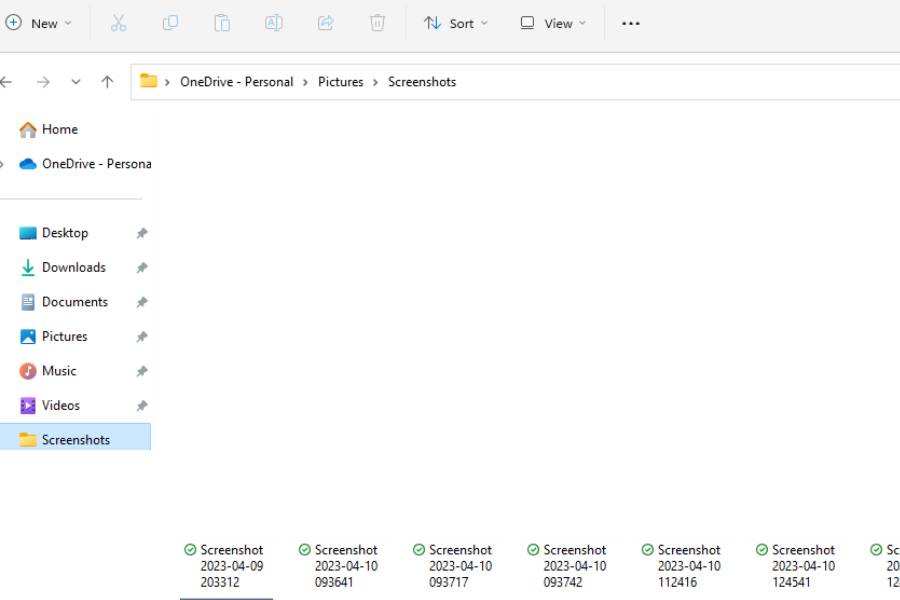Screen dimensions: 900x600
Task: Click the pin icon beside Music
Action: click(142, 371)
